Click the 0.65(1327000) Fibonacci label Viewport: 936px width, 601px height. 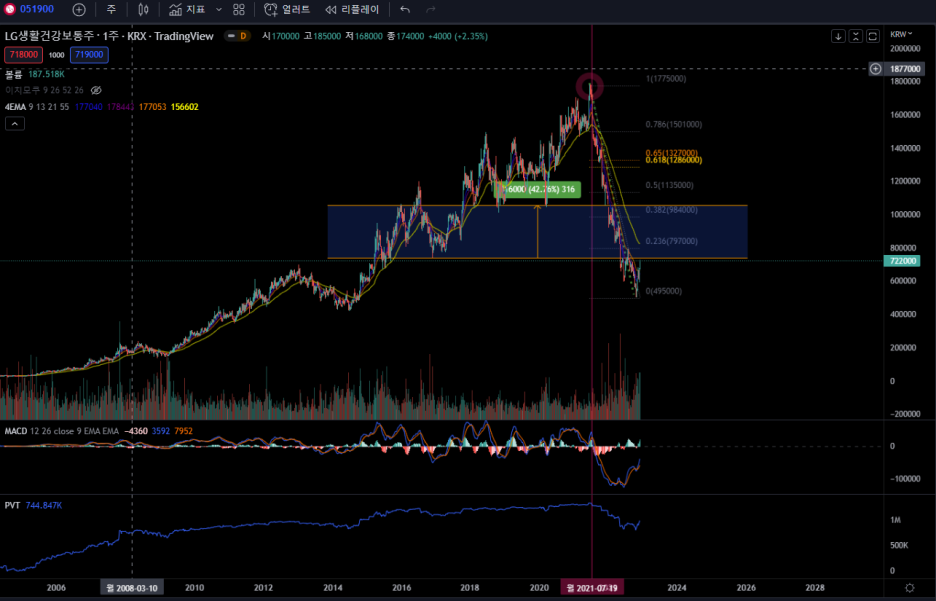(x=672, y=153)
